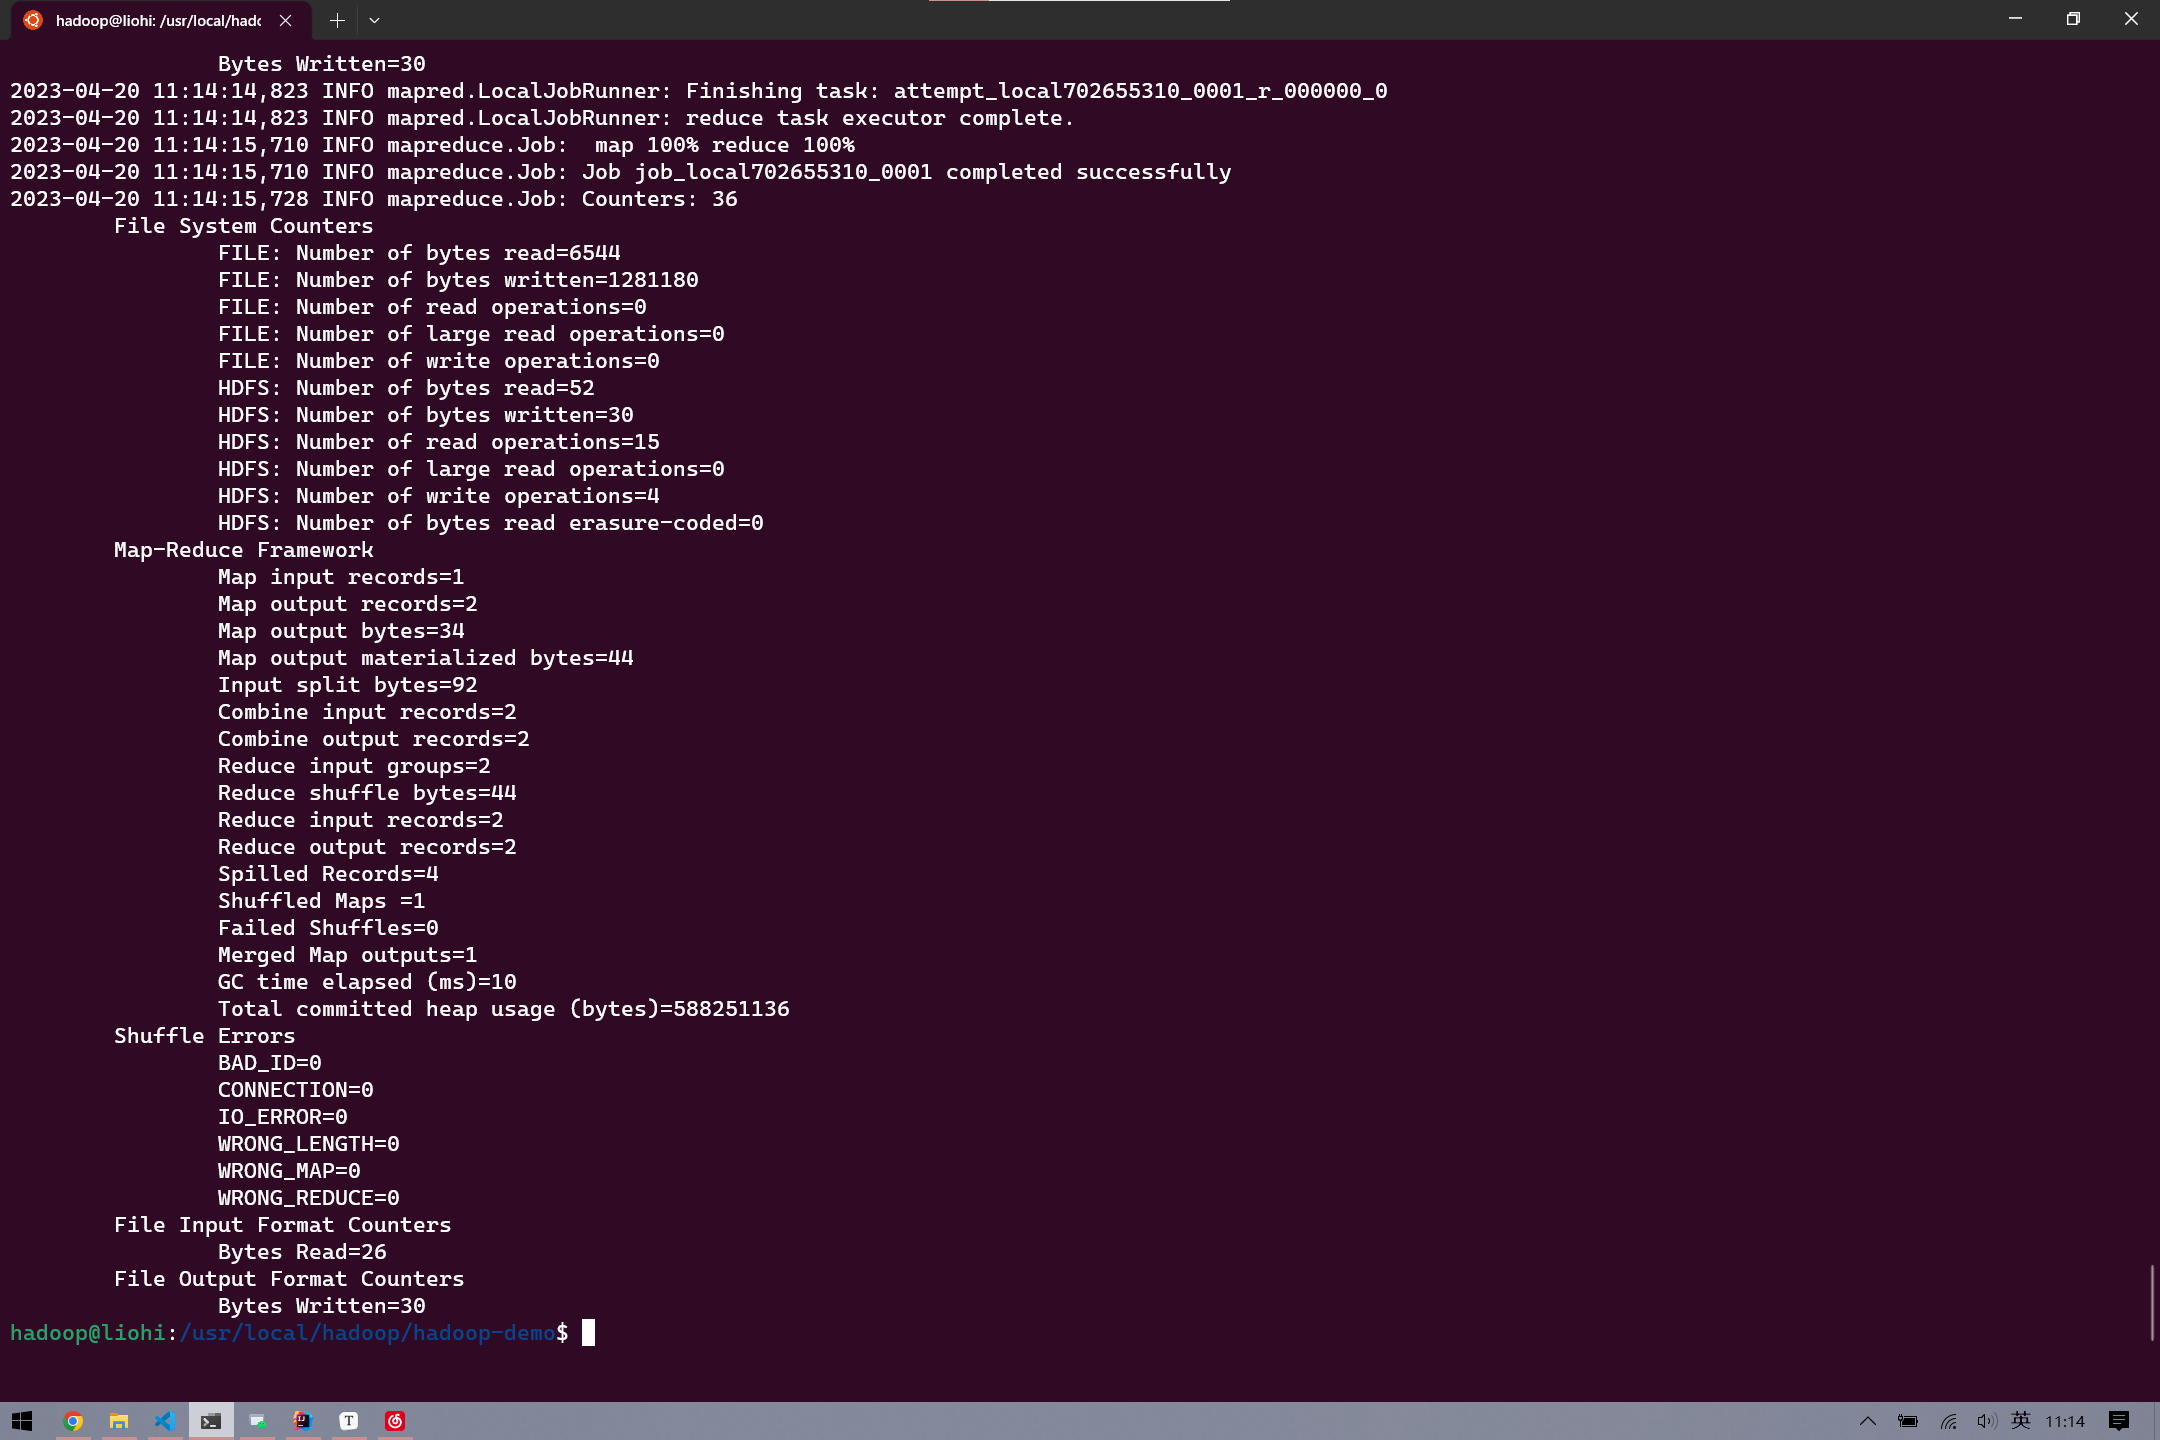Open the notification action center

pos(2118,1421)
